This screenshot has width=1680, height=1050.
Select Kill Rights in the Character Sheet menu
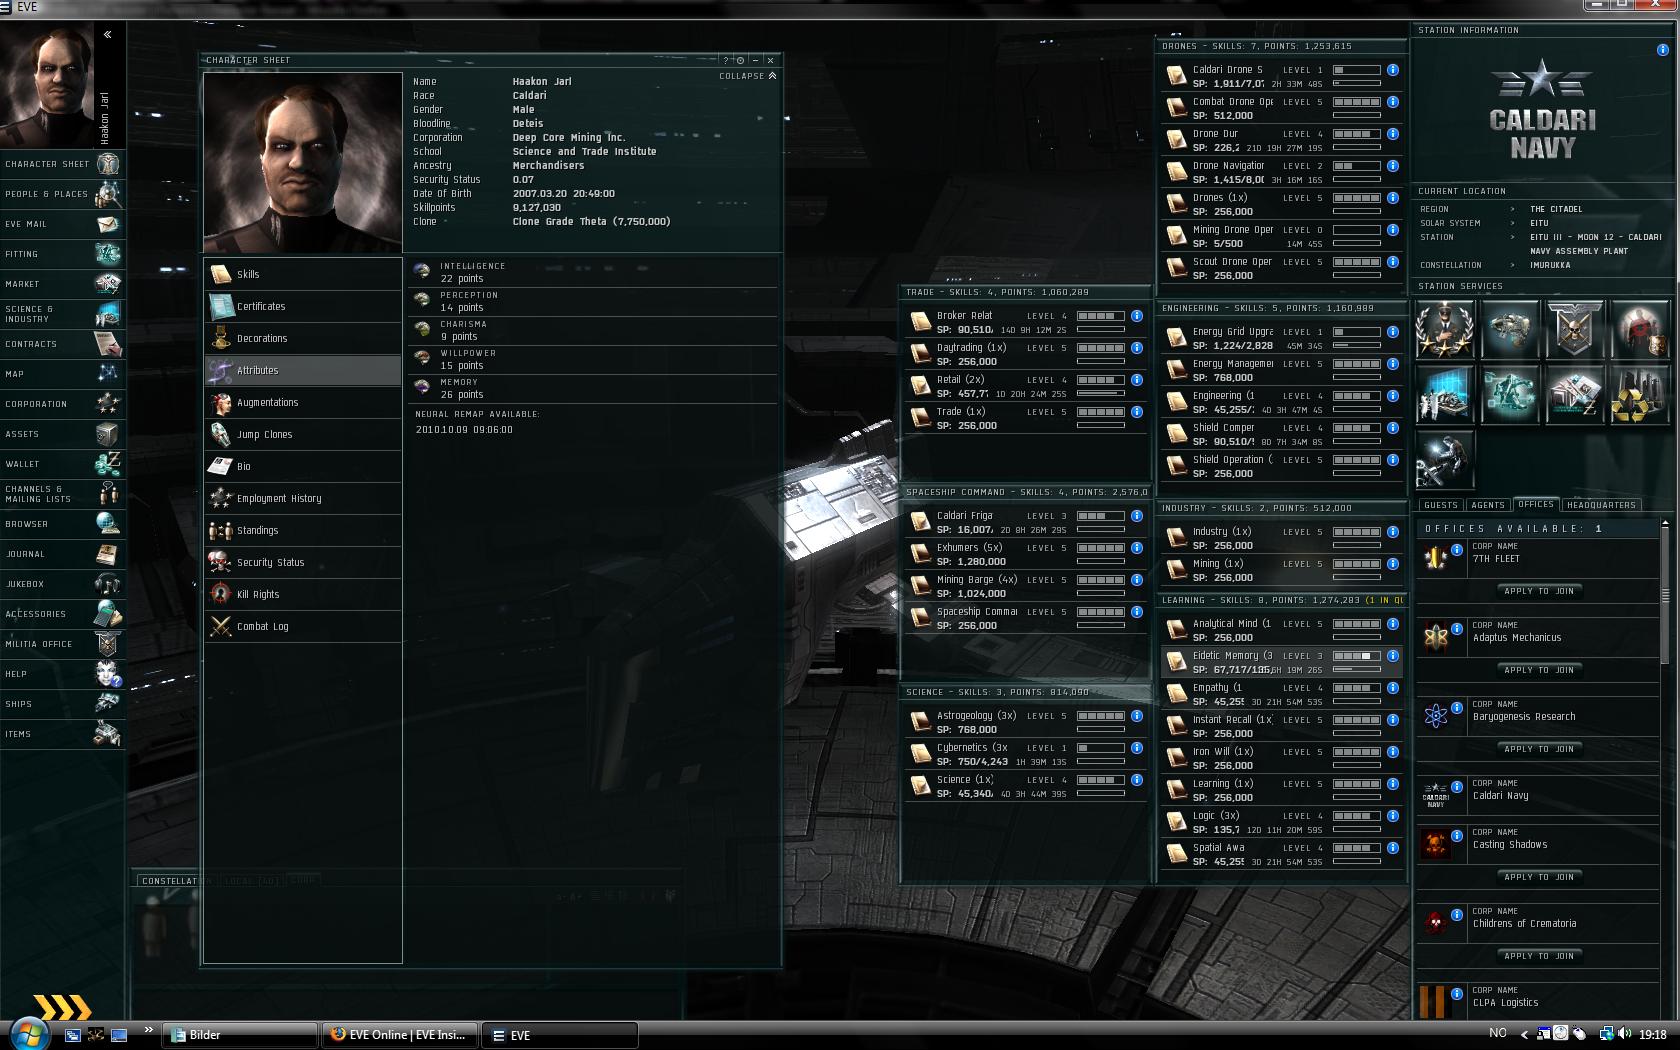click(x=303, y=594)
